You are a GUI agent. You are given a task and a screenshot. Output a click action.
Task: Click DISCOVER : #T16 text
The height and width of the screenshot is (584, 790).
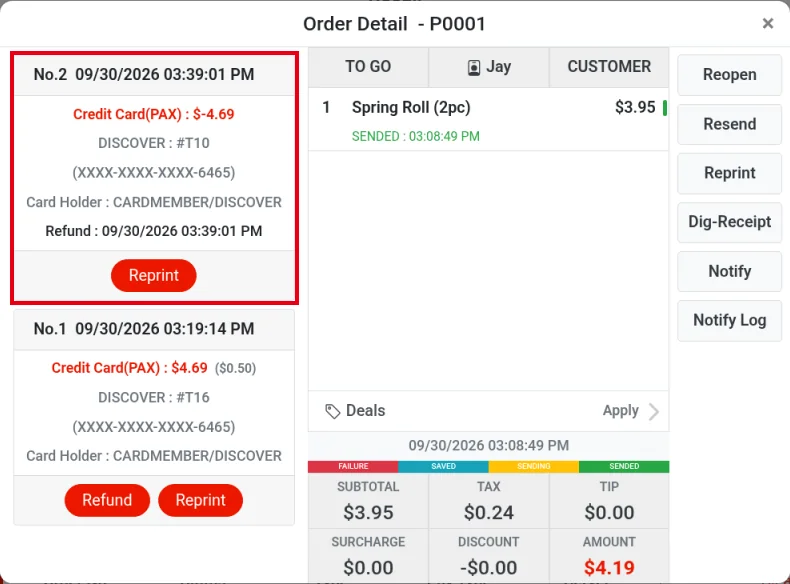tap(154, 398)
